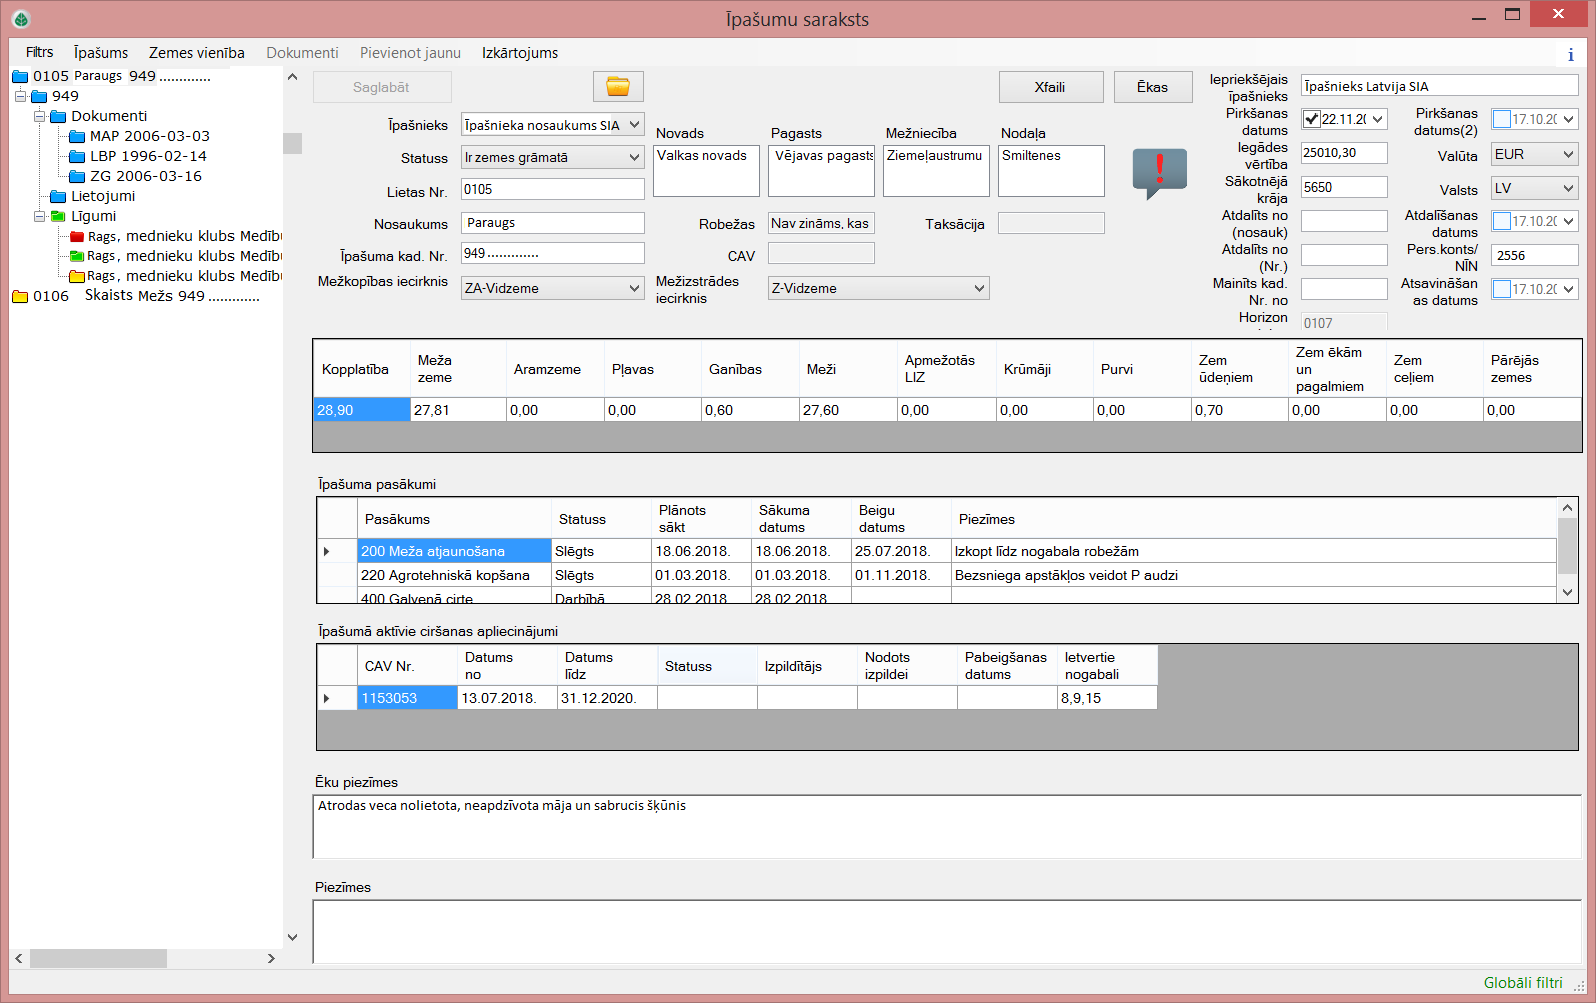Uncheck the Pirkšanas datums checkbox
The width and height of the screenshot is (1596, 1003).
[1311, 119]
